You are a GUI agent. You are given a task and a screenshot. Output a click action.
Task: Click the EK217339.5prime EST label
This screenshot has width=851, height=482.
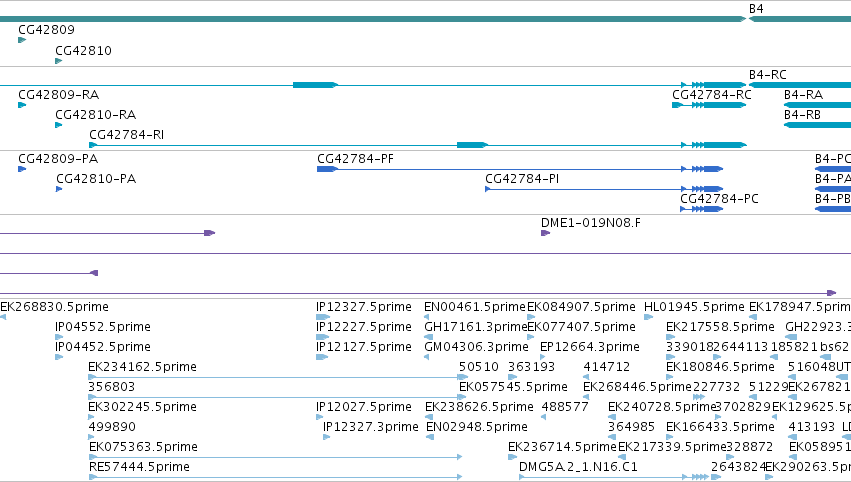672,447
